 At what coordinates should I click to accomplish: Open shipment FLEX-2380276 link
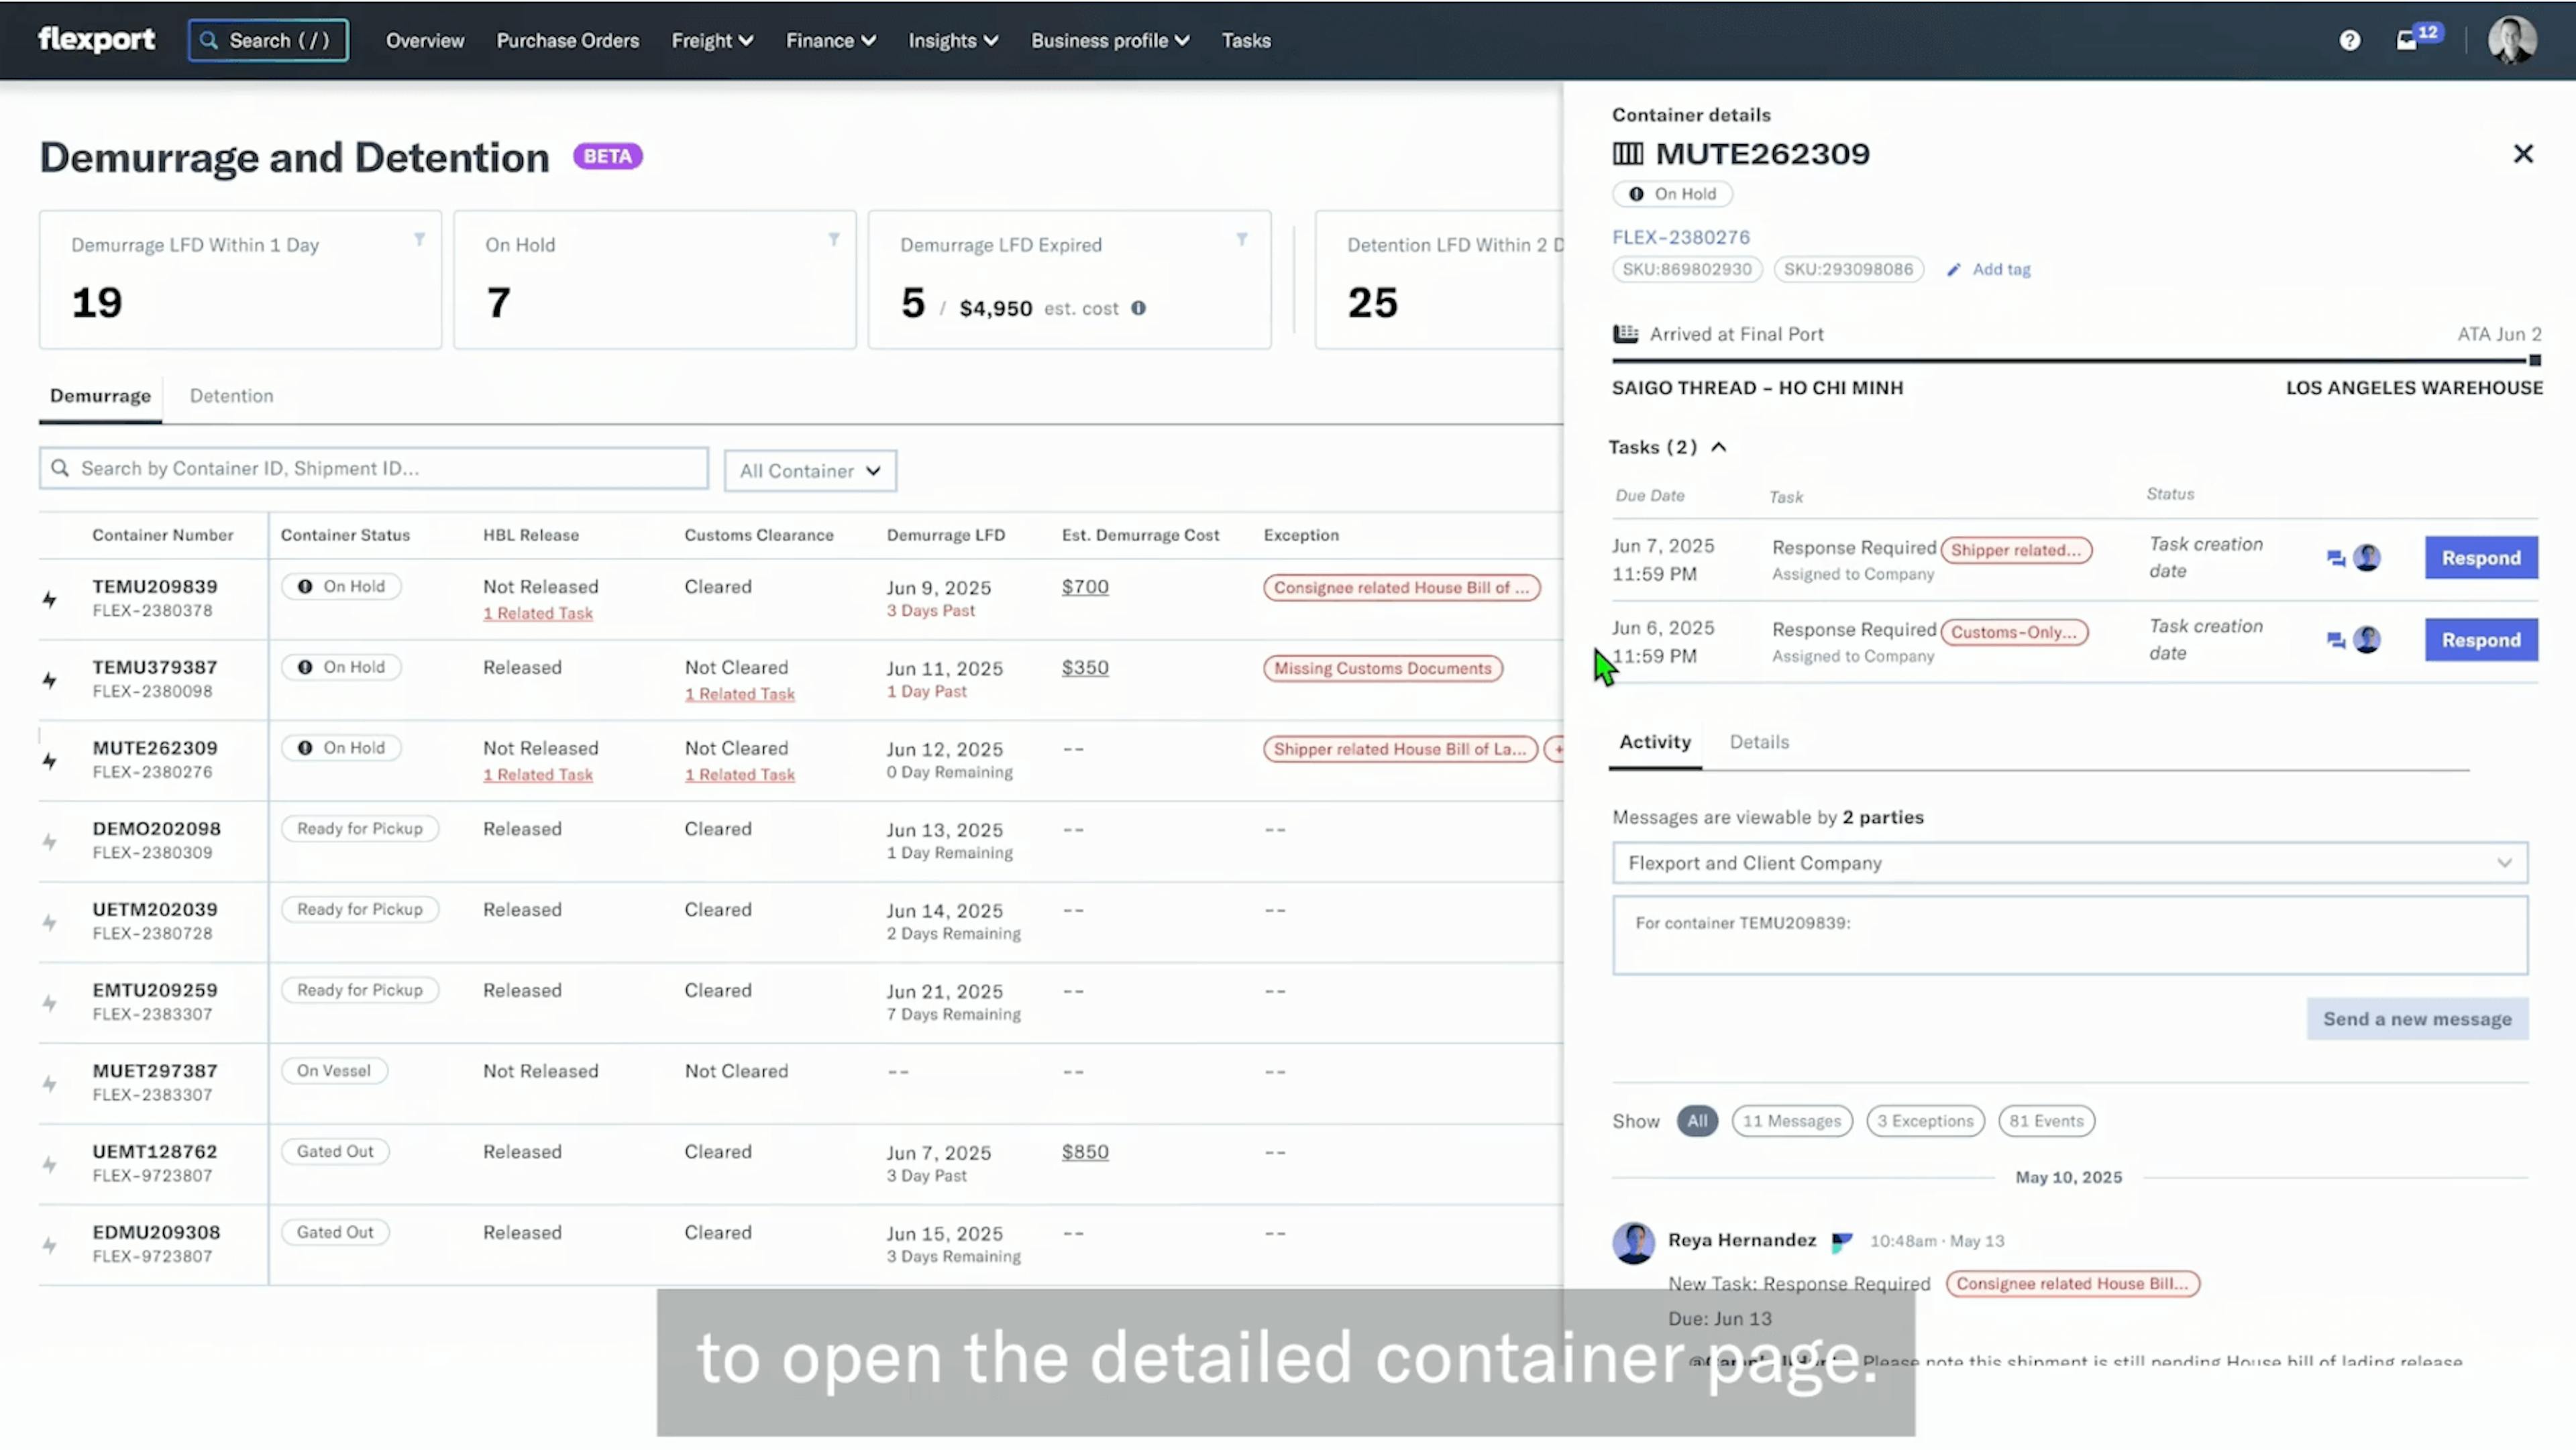pyautogui.click(x=1681, y=237)
